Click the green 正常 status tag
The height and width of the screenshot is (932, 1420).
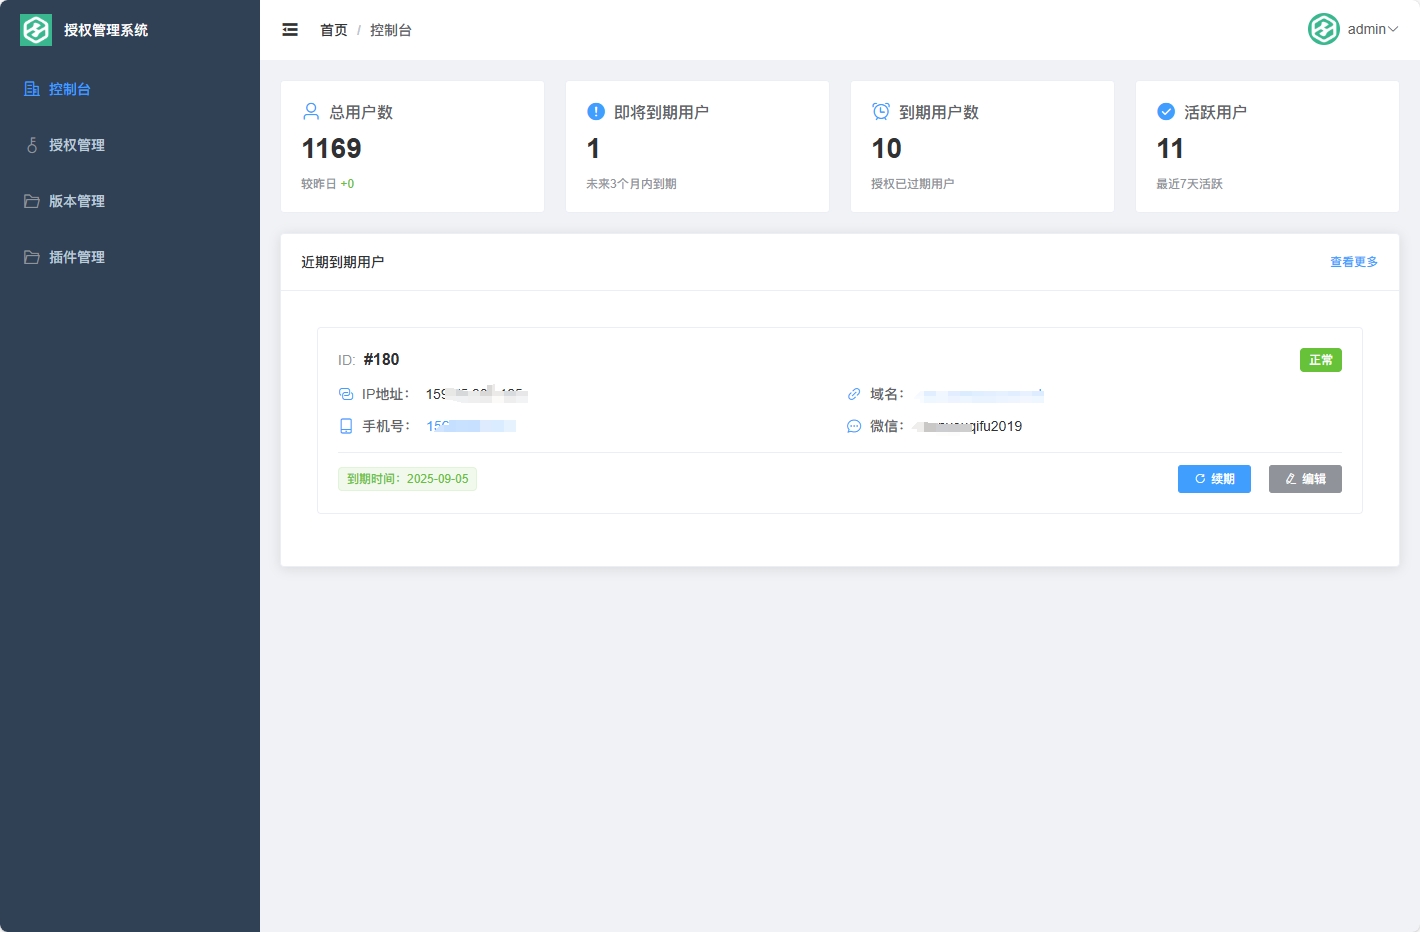1320,360
